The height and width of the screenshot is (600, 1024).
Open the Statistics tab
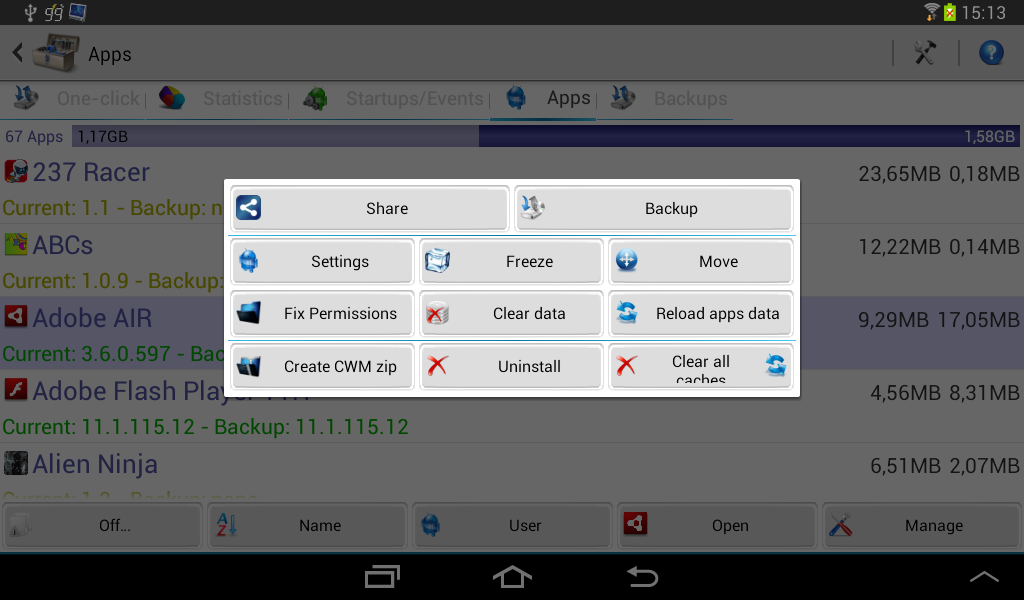(243, 98)
